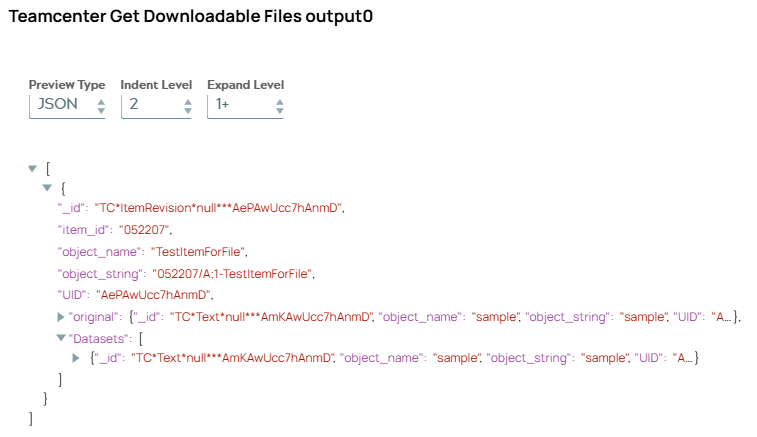Click the Indent Level label
The width and height of the screenshot is (757, 437).
(156, 85)
